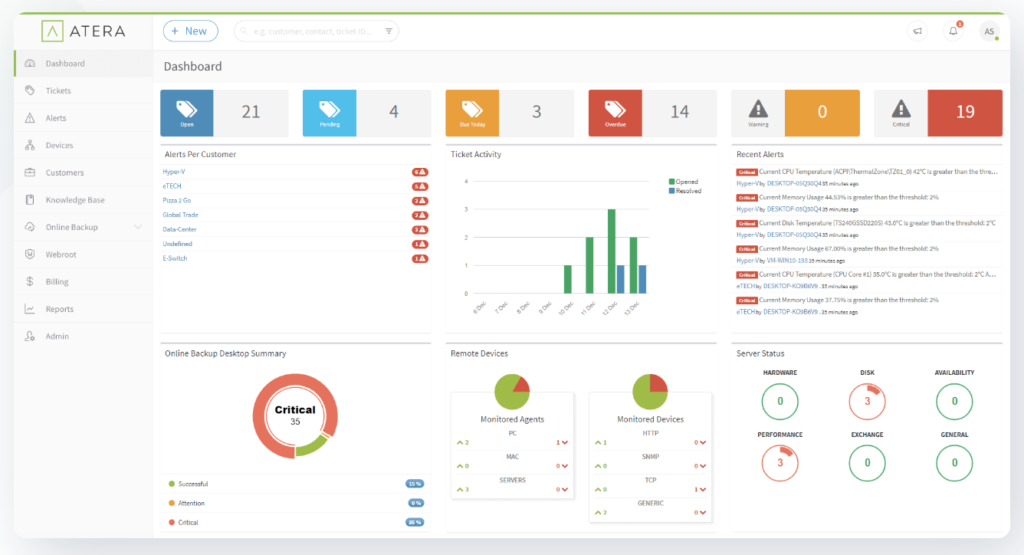Open the Admin sidebar item
1024x555 pixels.
(x=56, y=336)
